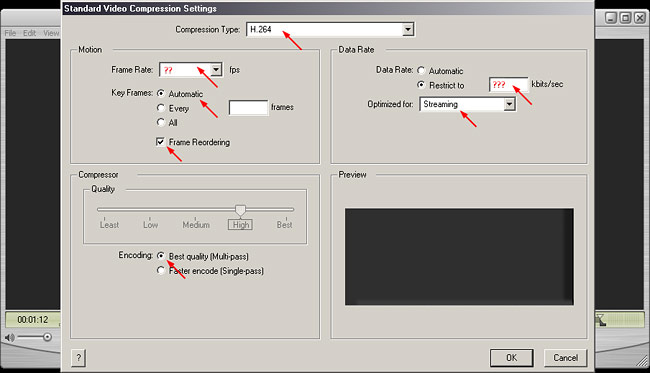Screen dimensions: 650x373
Task: Expand the Frame Rate dropdown arrow
Action: 216,70
